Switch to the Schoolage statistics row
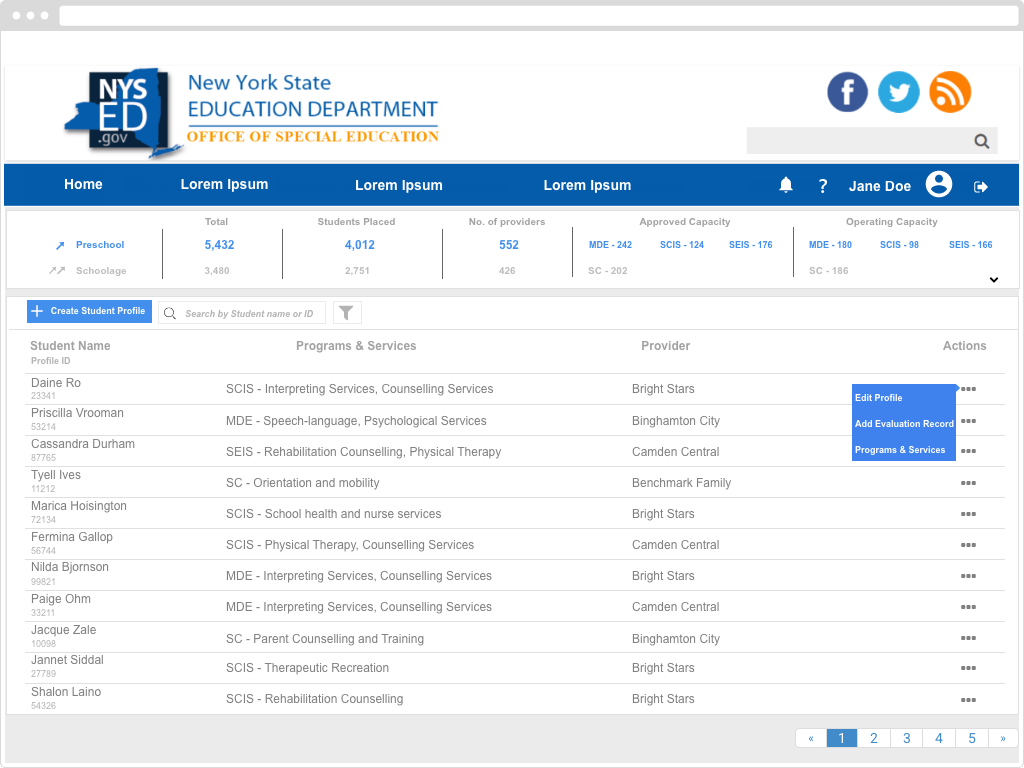The width and height of the screenshot is (1024, 768). click(x=101, y=271)
